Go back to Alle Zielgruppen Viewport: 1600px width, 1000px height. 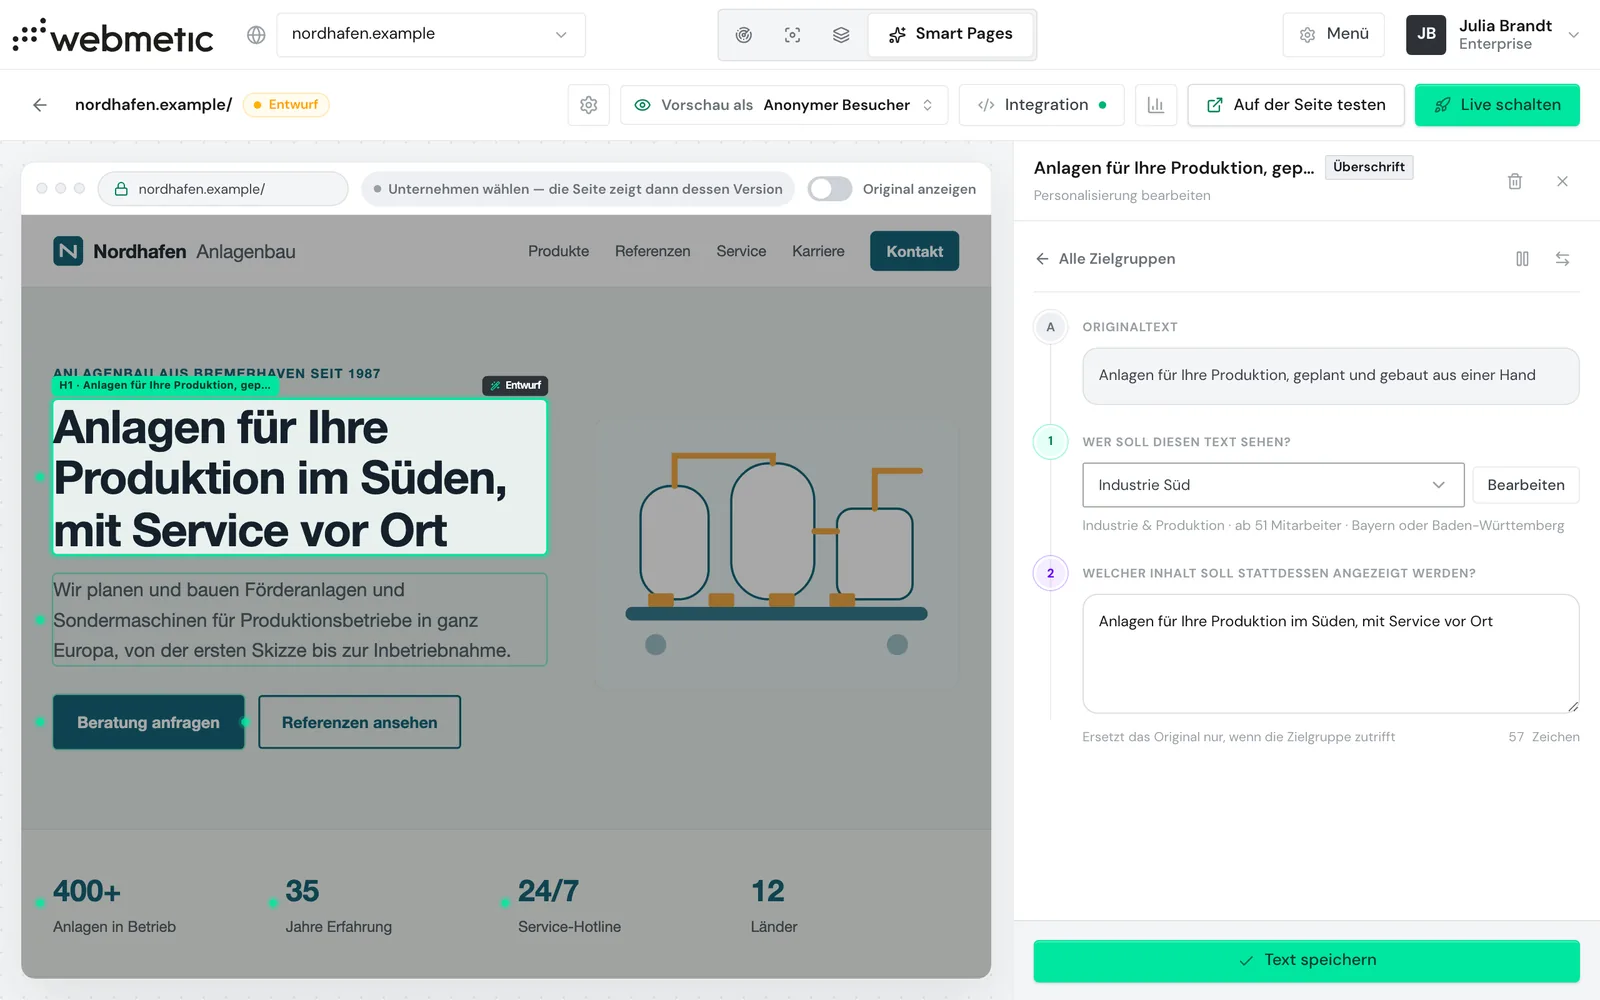[1105, 259]
